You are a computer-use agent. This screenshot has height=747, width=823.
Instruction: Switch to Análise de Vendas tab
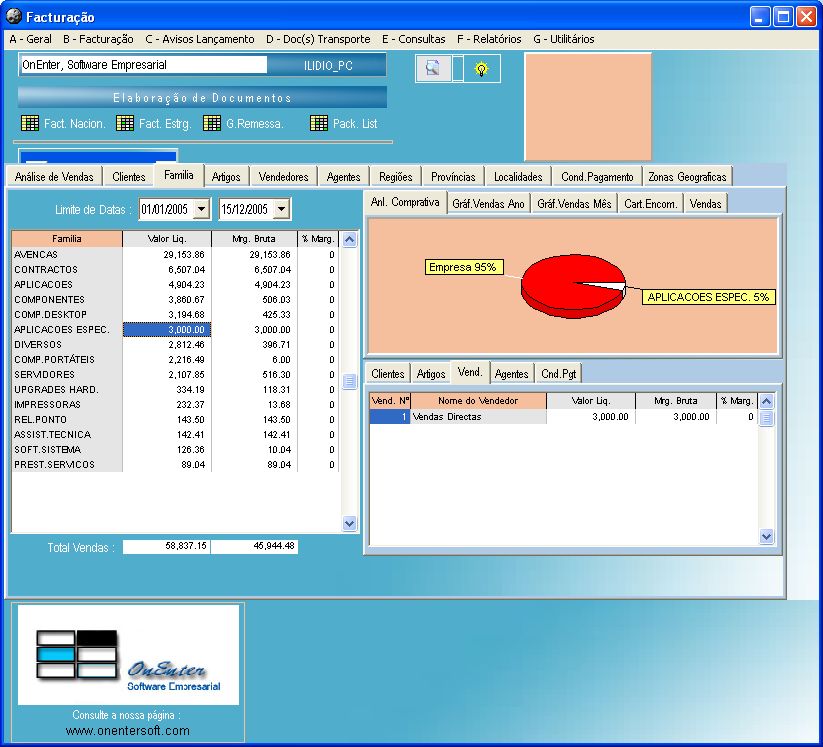pyautogui.click(x=54, y=177)
